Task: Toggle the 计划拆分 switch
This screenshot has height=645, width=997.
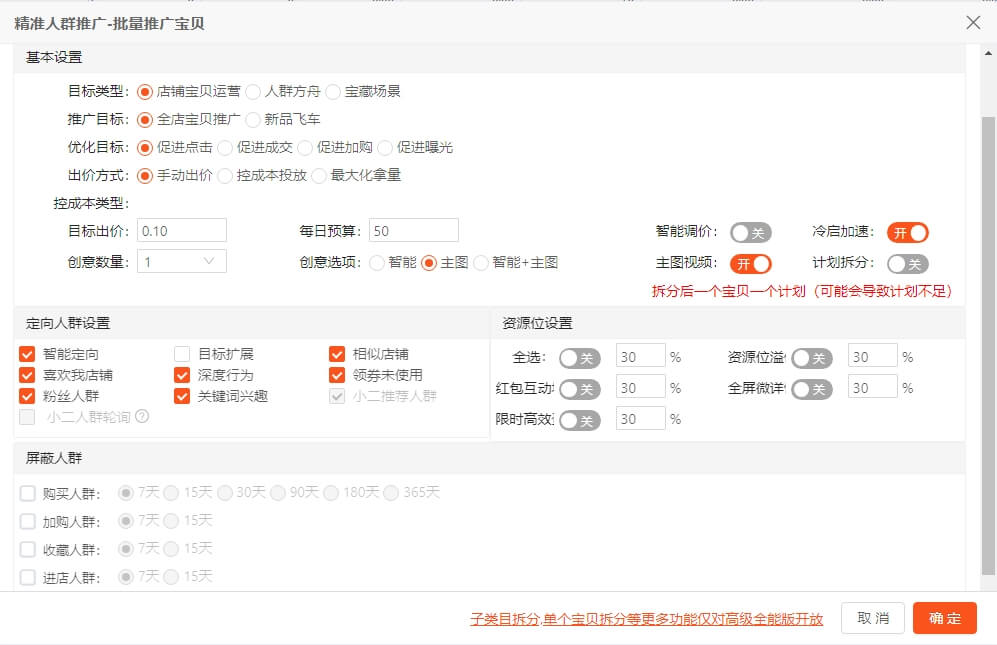Action: [x=908, y=263]
